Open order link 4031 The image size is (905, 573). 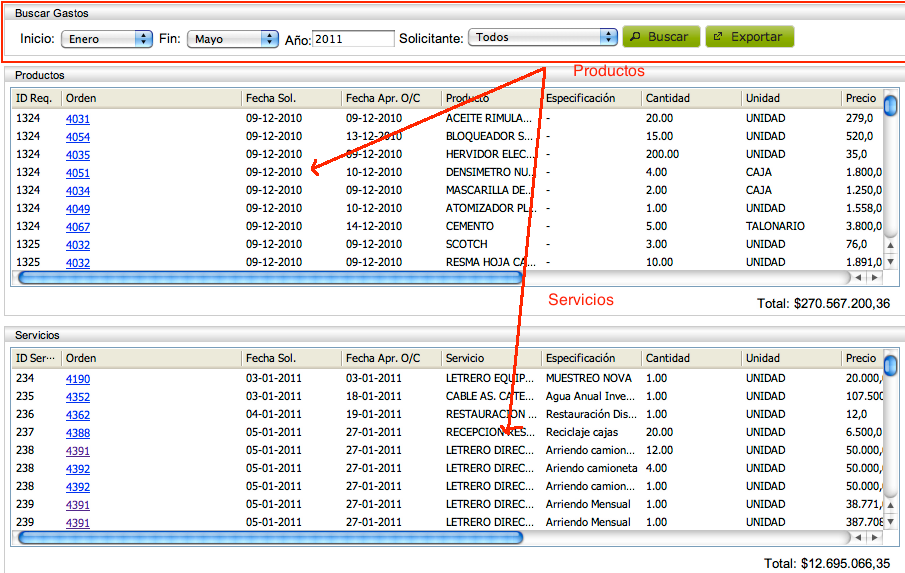pyautogui.click(x=78, y=119)
